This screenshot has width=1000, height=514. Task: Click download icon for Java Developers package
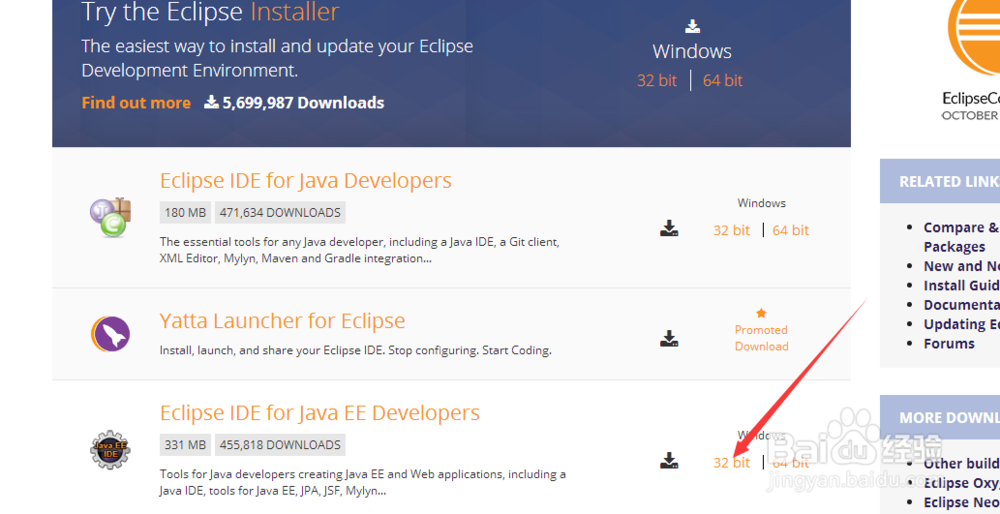click(x=669, y=228)
